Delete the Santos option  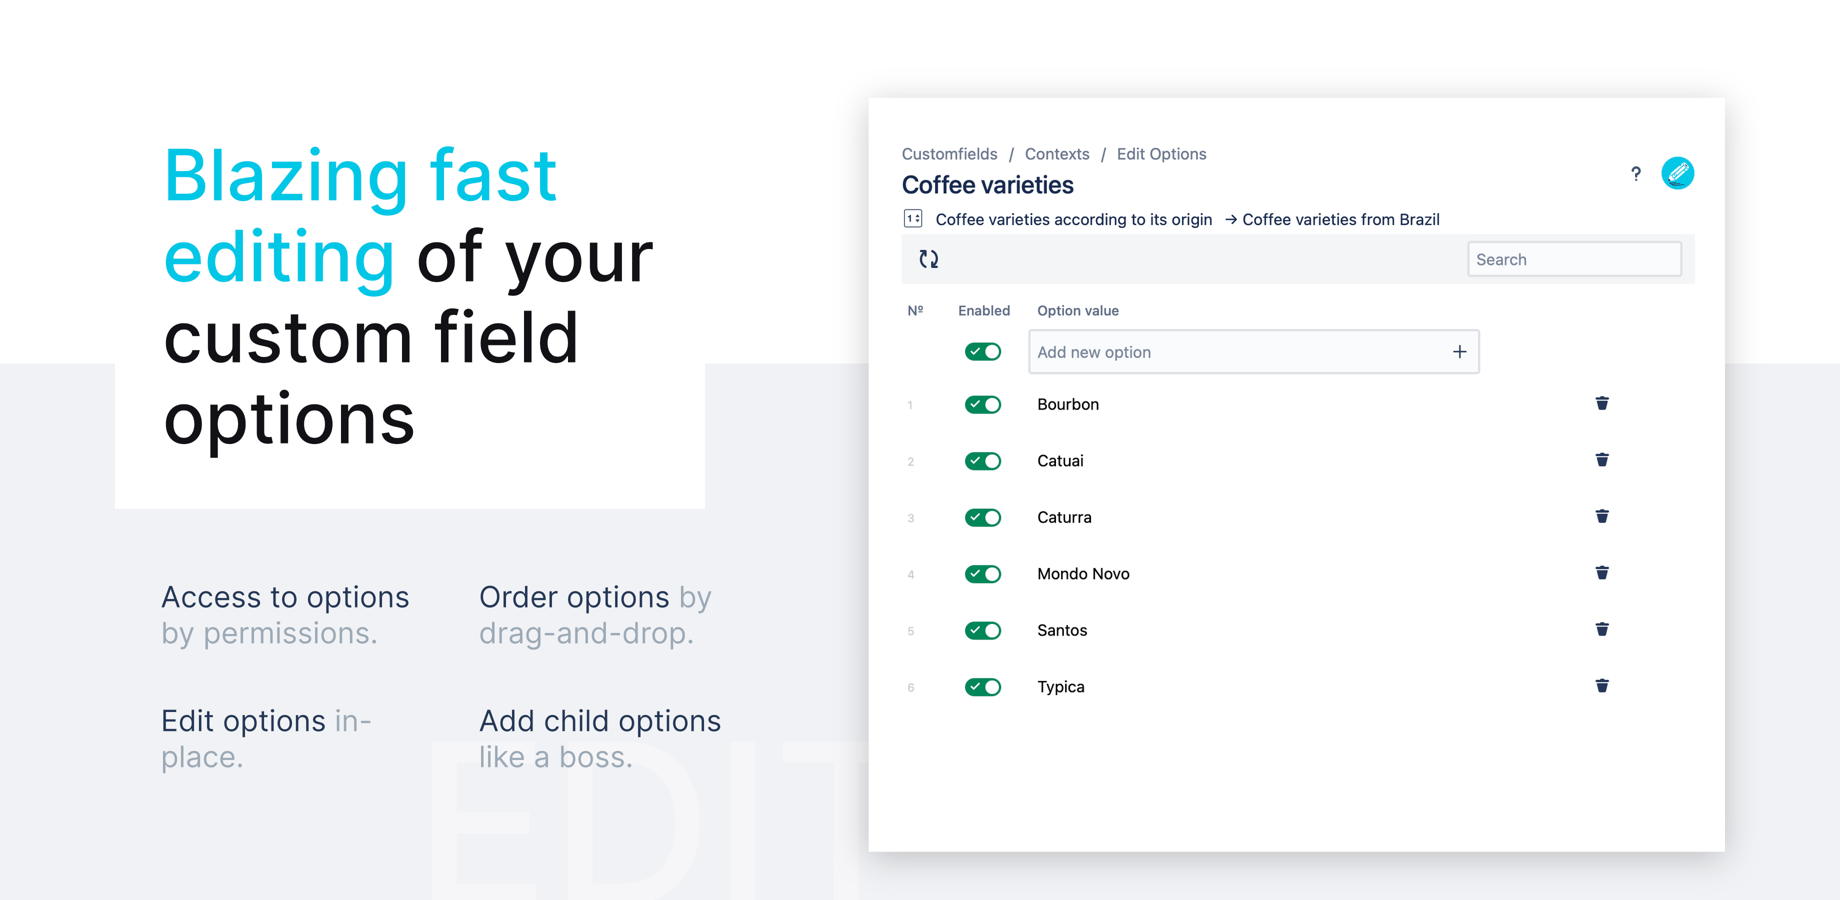pyautogui.click(x=1602, y=629)
